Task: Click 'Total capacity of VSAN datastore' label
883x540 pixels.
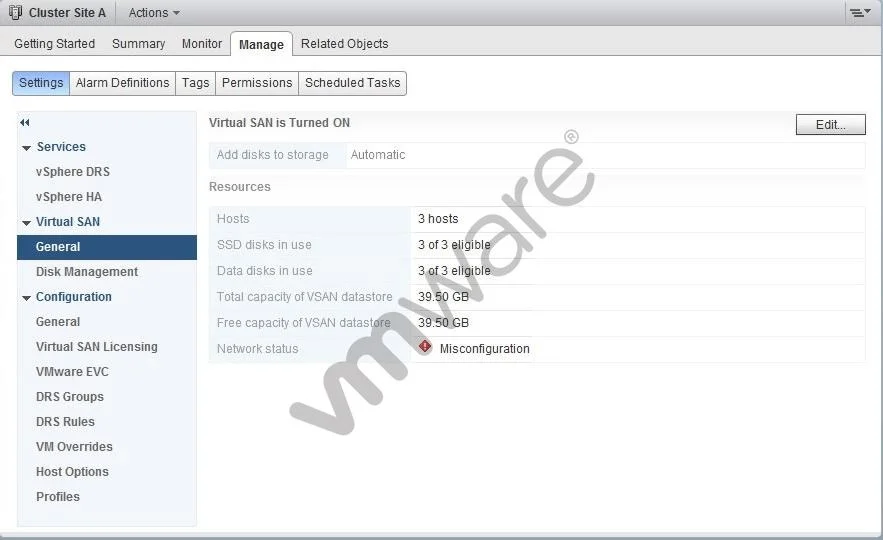Action: tap(305, 297)
